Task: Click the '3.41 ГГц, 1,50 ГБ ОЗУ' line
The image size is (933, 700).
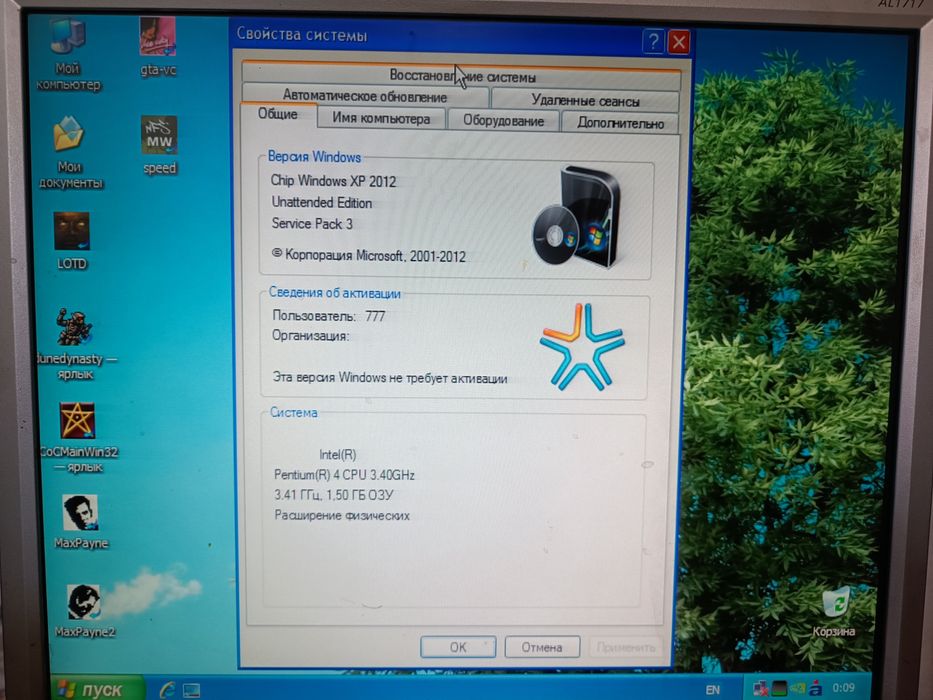Action: [x=333, y=495]
